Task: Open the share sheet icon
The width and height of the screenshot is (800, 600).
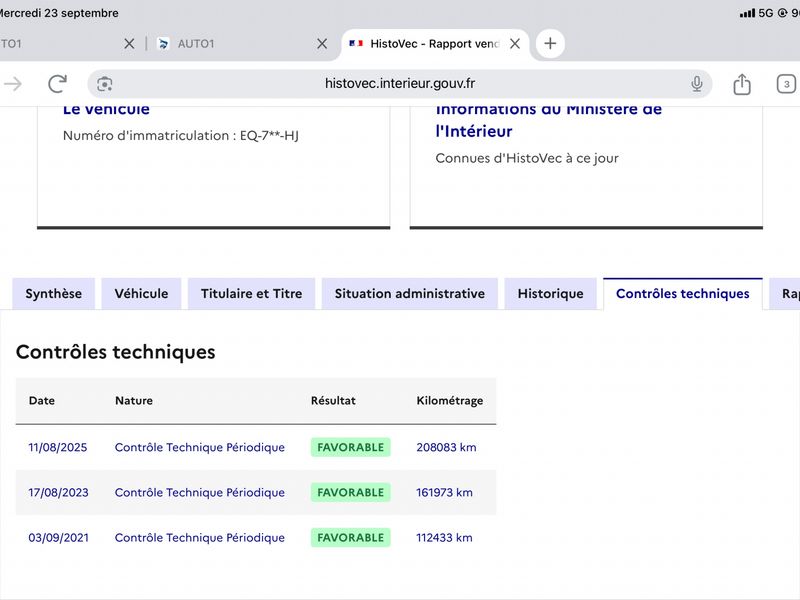Action: click(742, 84)
